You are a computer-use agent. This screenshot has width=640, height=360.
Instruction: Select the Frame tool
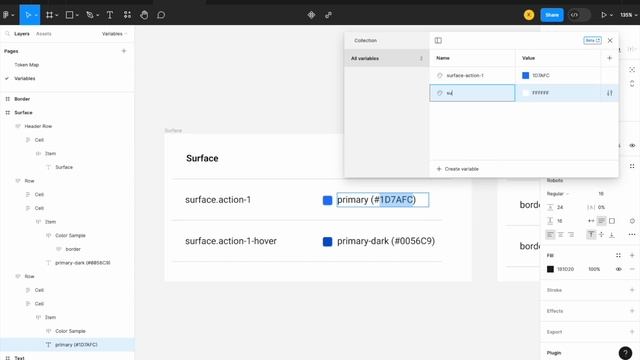tap(49, 15)
